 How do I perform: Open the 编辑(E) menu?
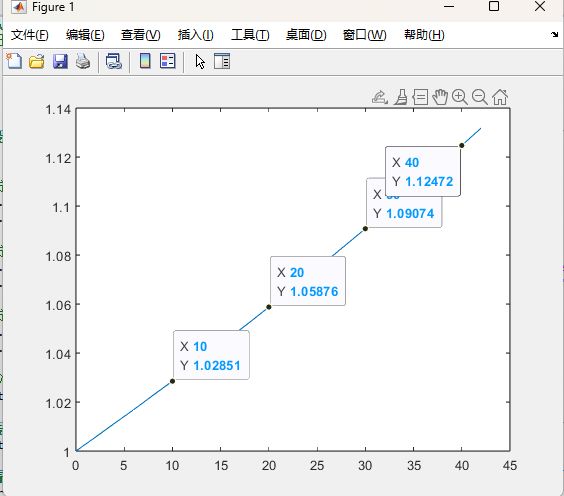click(x=85, y=35)
